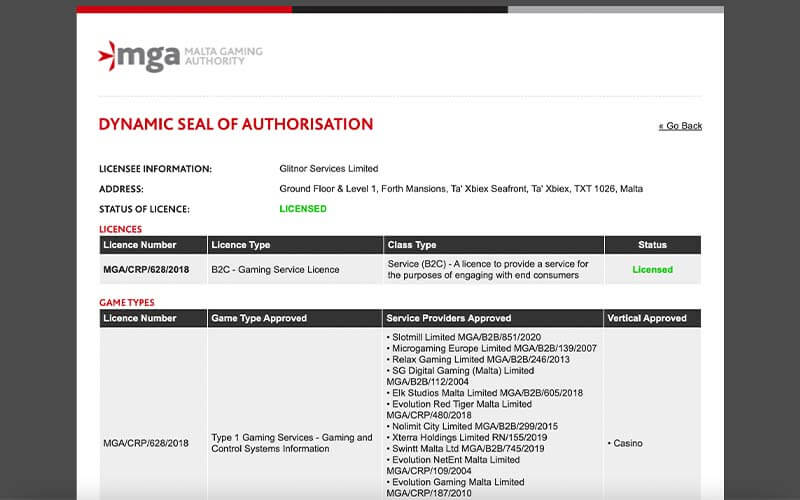This screenshot has width=800, height=500.
Task: Click the red GAME TYPES section heading
Action: (127, 303)
